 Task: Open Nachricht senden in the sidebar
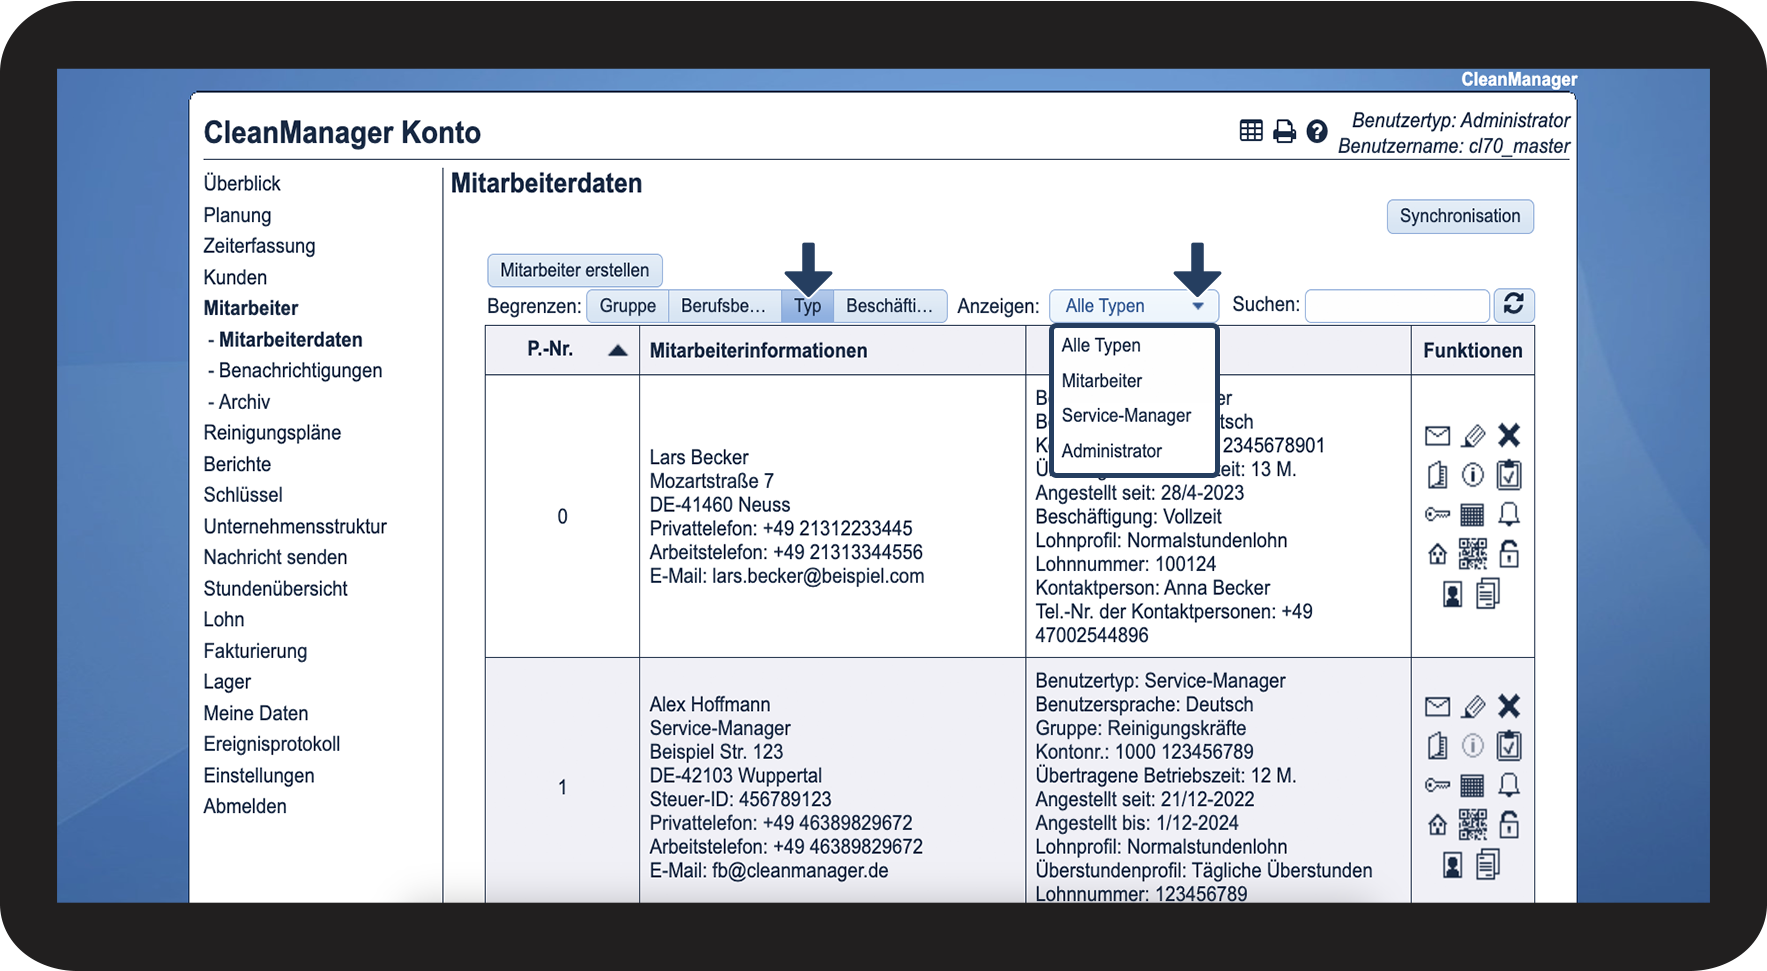tap(275, 557)
